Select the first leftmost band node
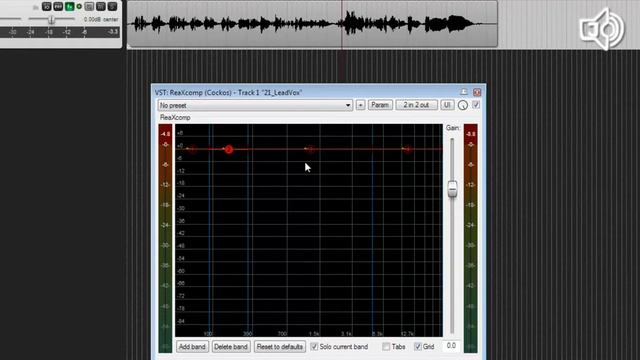Viewport: 640px width, 360px height. (x=192, y=149)
